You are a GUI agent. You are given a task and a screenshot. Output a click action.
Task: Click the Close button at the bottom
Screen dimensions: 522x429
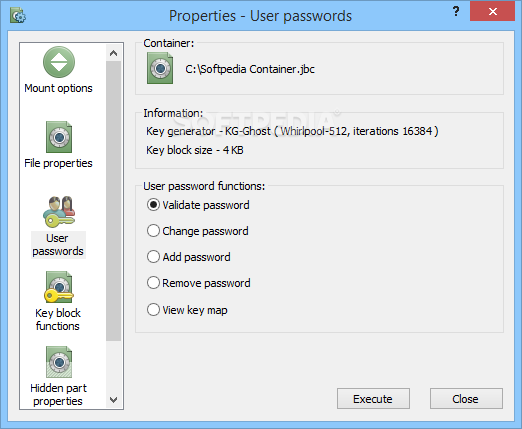pos(466,399)
